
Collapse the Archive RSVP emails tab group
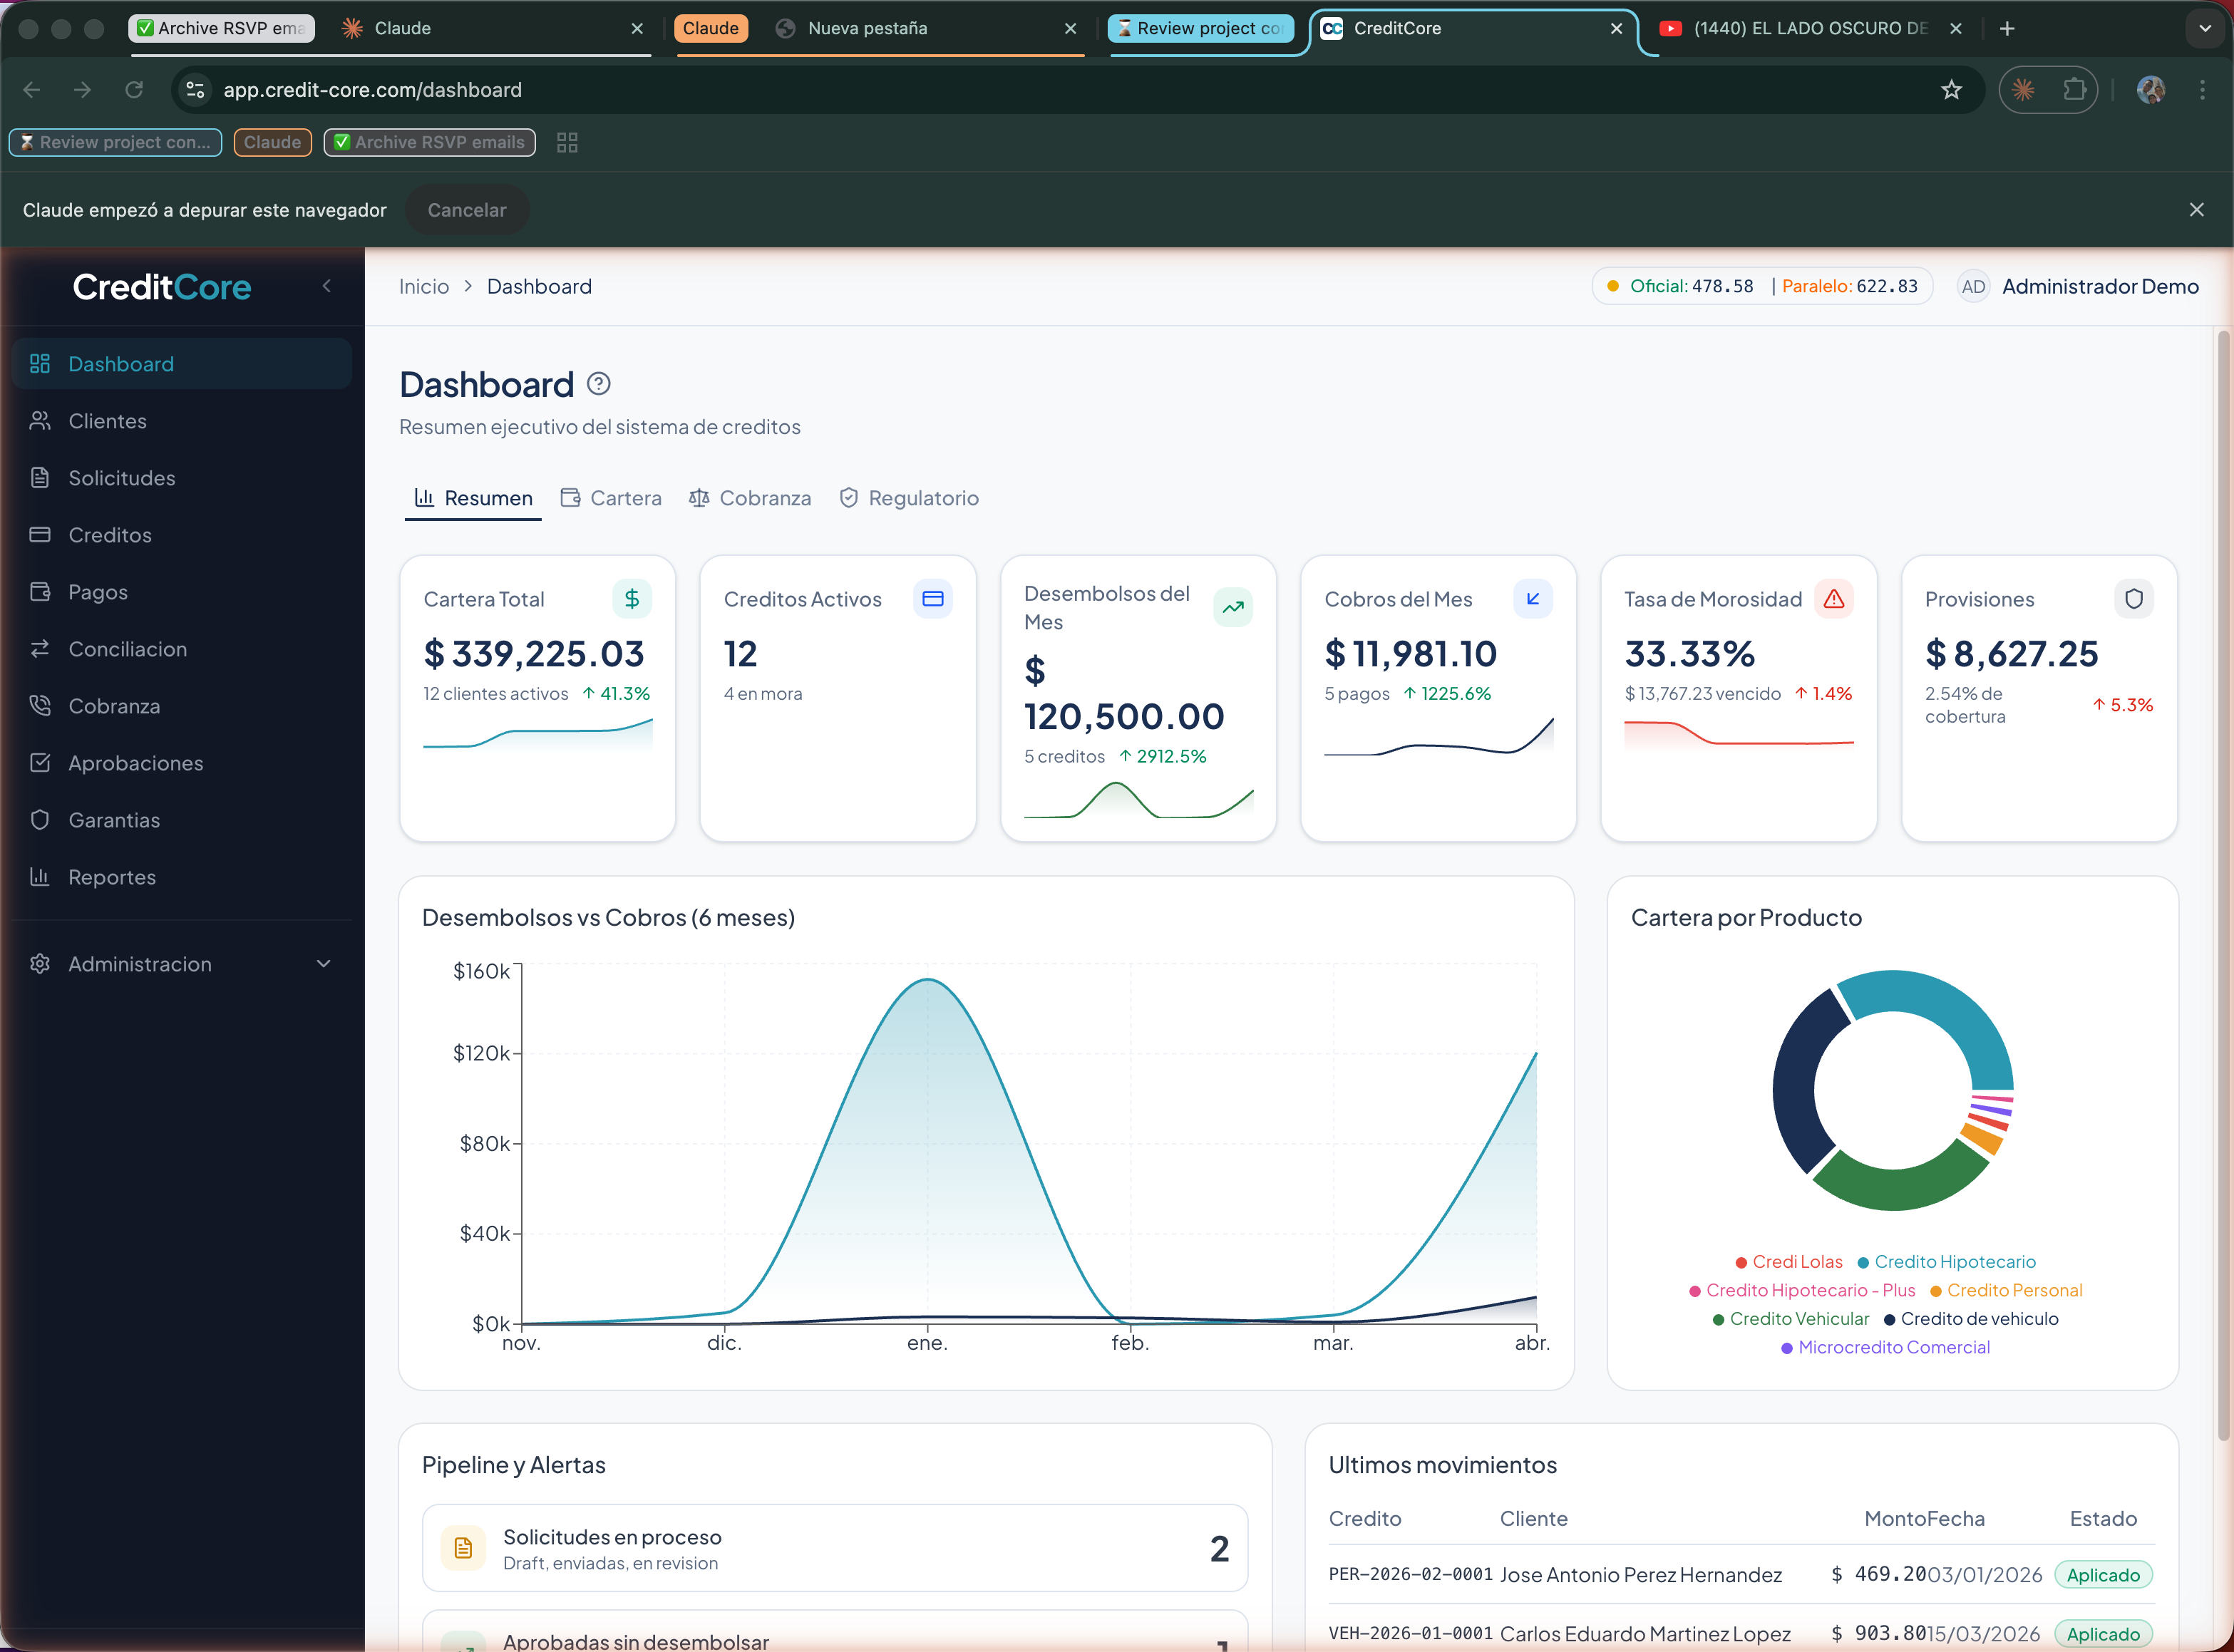coord(429,142)
